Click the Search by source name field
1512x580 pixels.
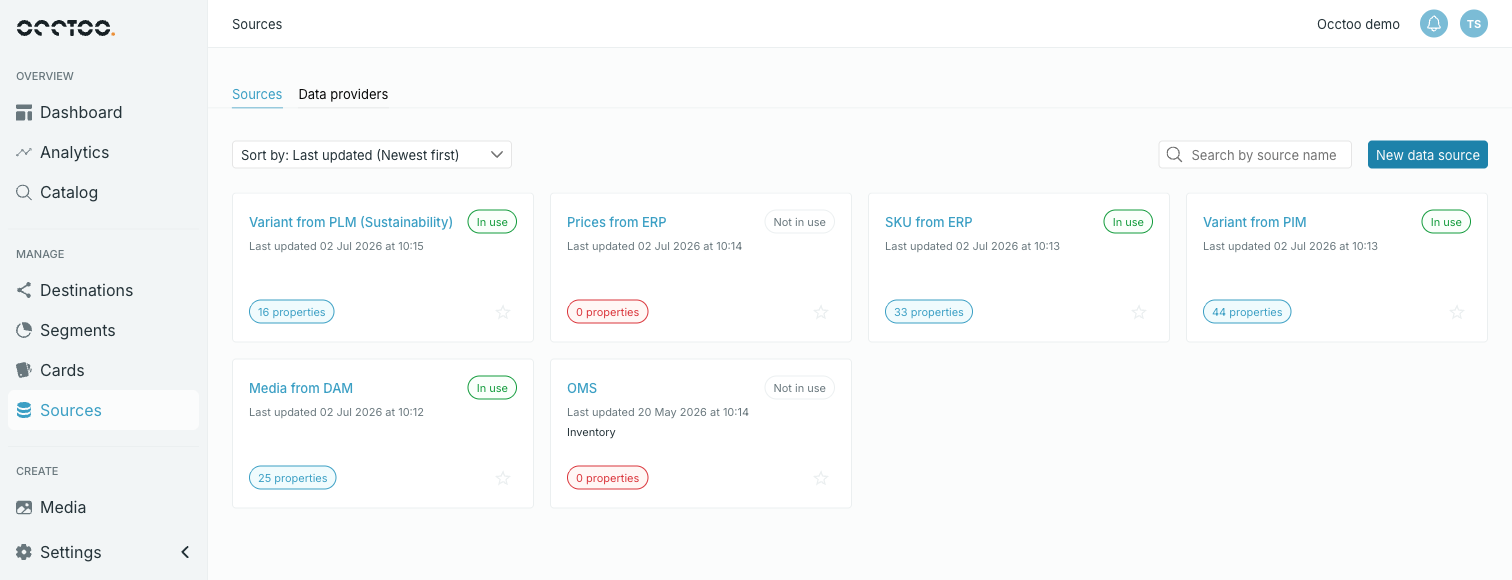click(x=1255, y=155)
